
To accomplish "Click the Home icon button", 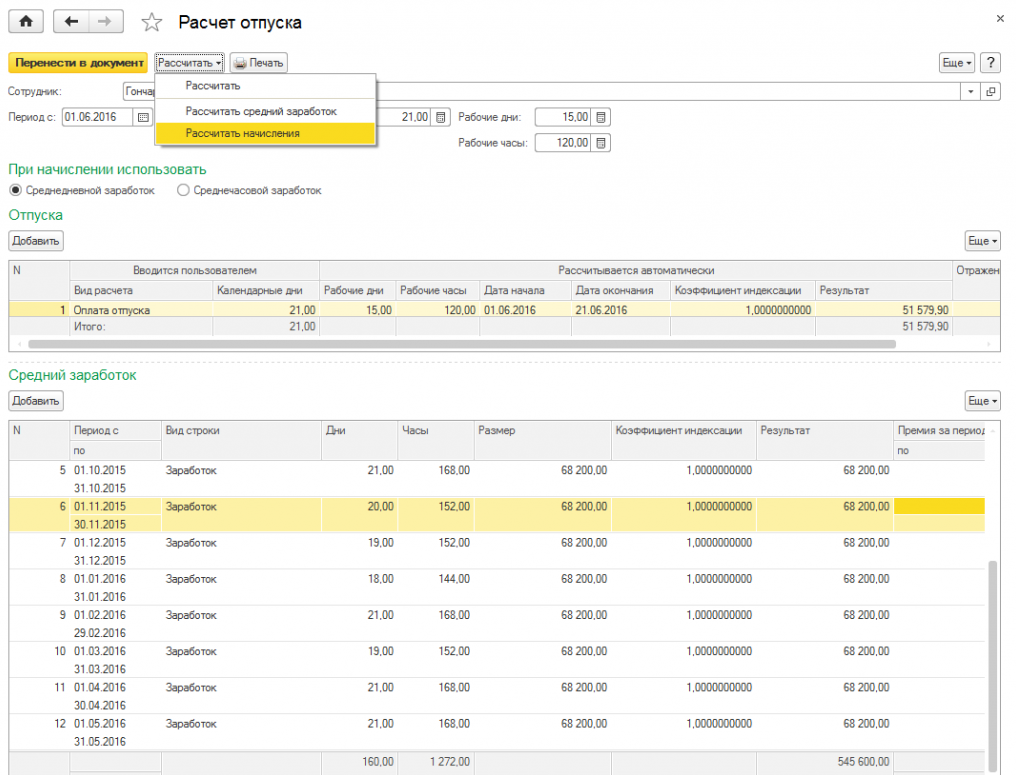I will [x=26, y=22].
